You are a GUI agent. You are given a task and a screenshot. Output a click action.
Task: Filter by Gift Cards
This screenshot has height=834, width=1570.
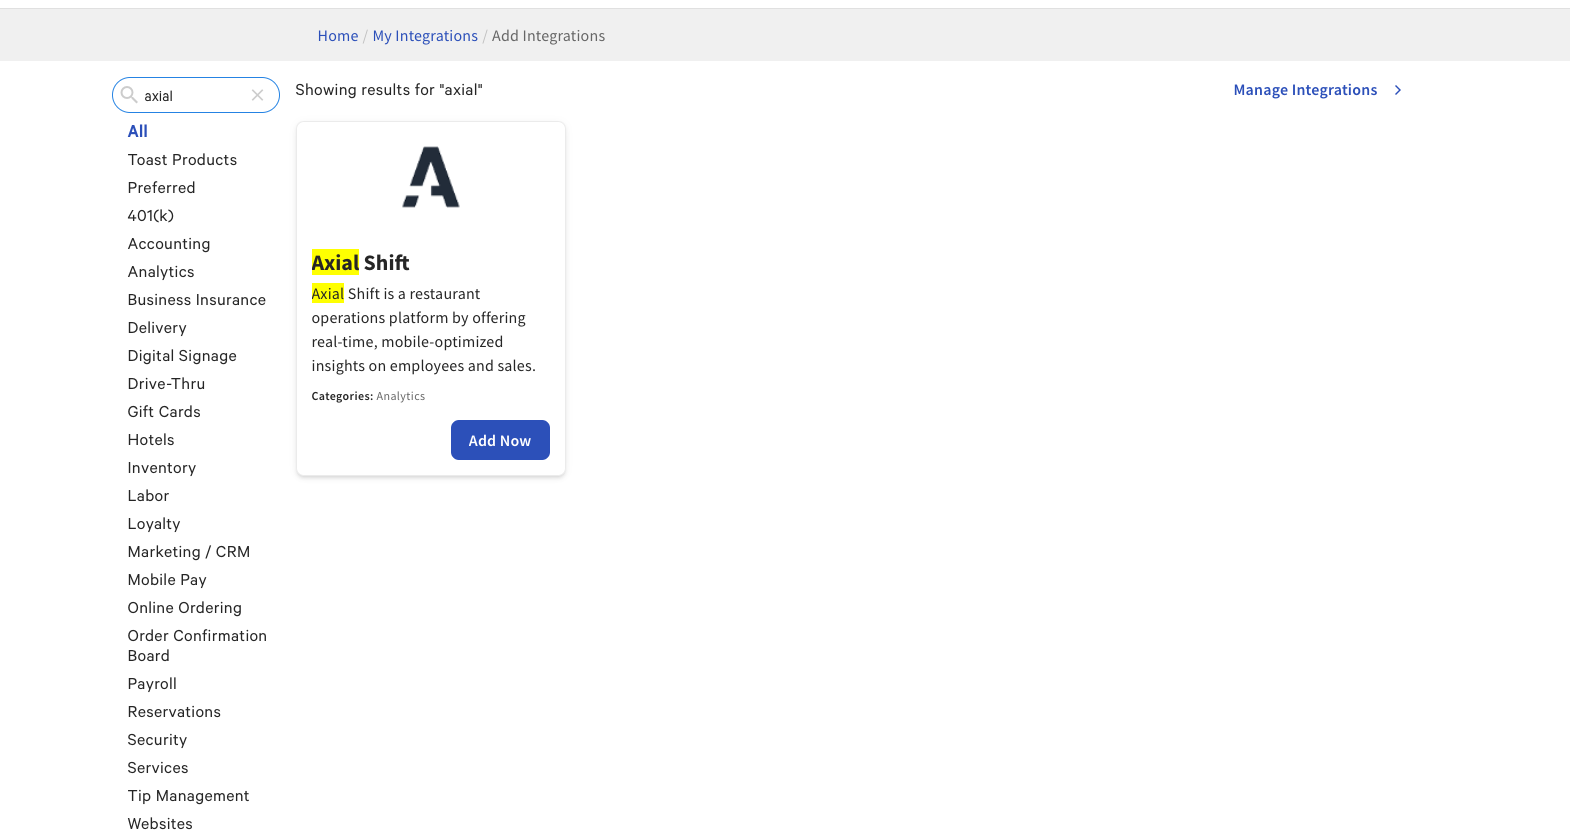click(x=164, y=412)
